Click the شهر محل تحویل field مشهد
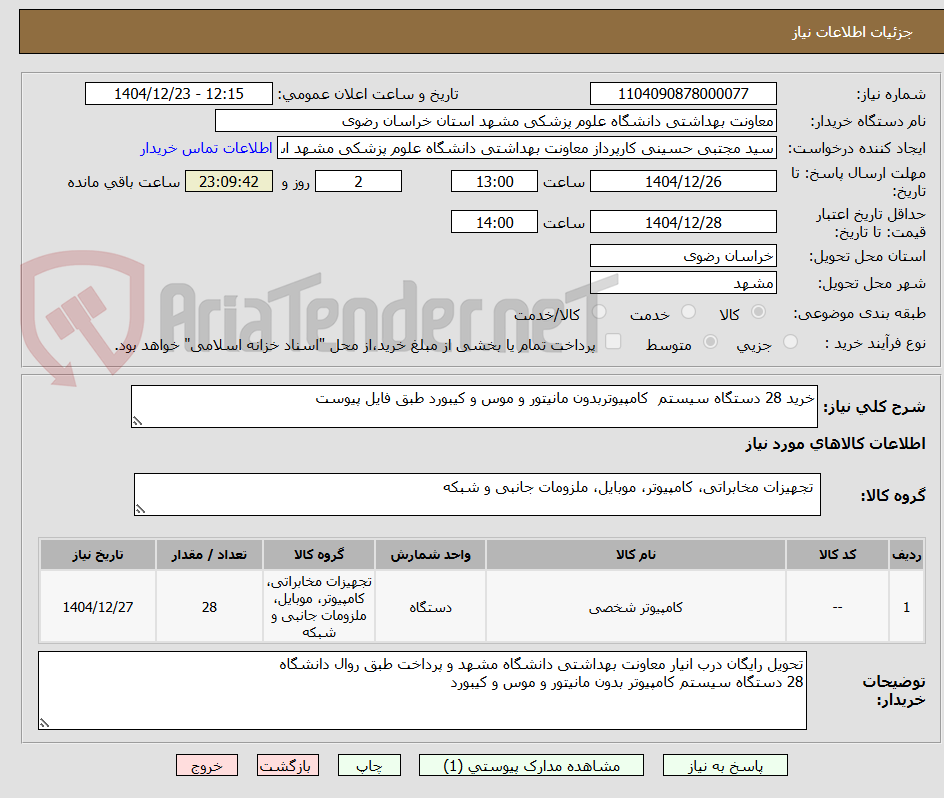944x798 pixels. (683, 283)
